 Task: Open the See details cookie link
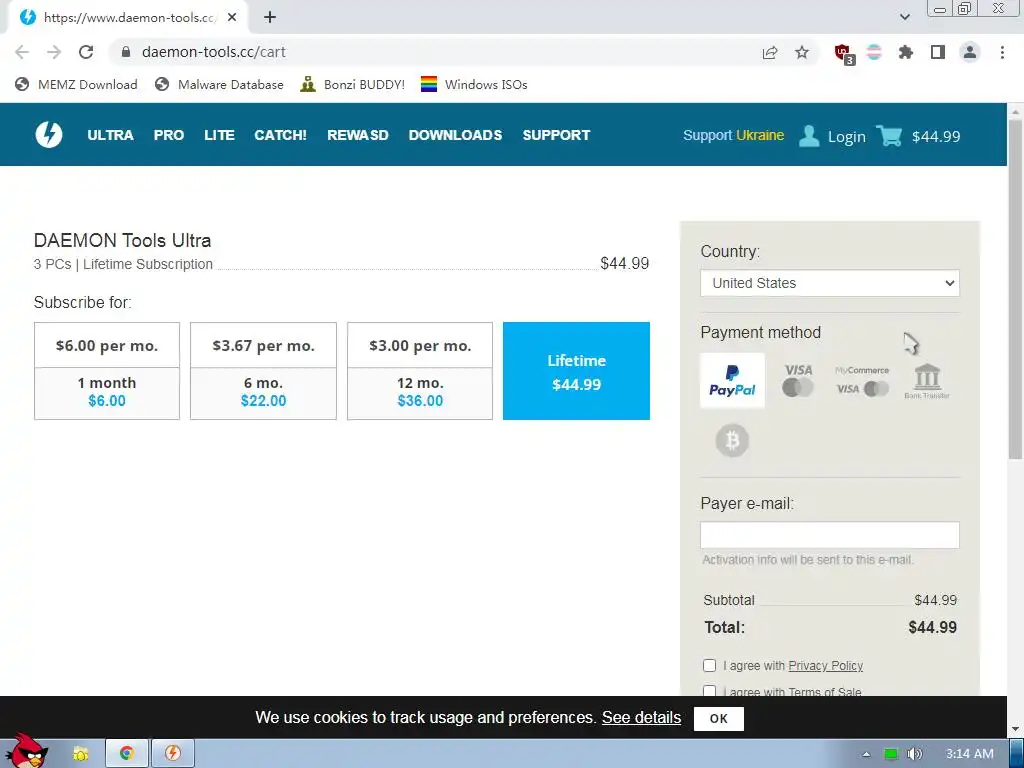tap(641, 718)
